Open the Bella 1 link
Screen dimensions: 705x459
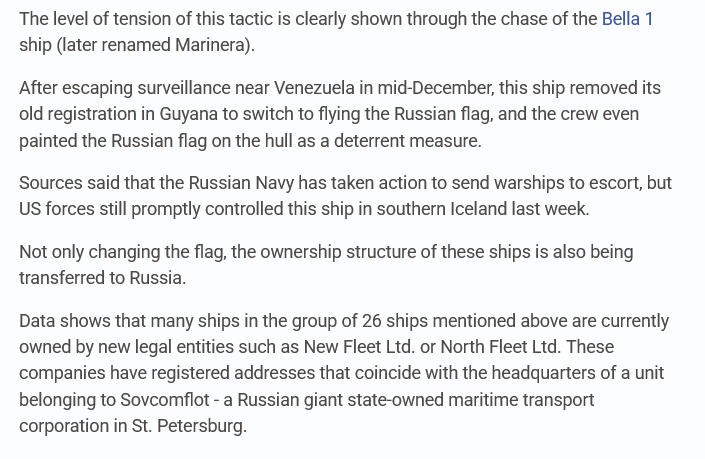coord(627,19)
